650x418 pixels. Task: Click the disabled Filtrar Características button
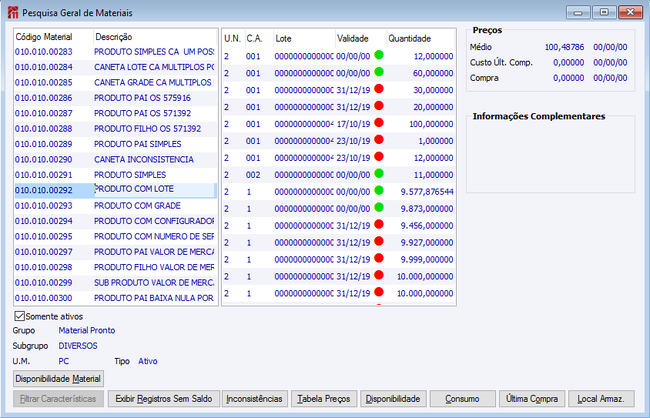pos(58,399)
